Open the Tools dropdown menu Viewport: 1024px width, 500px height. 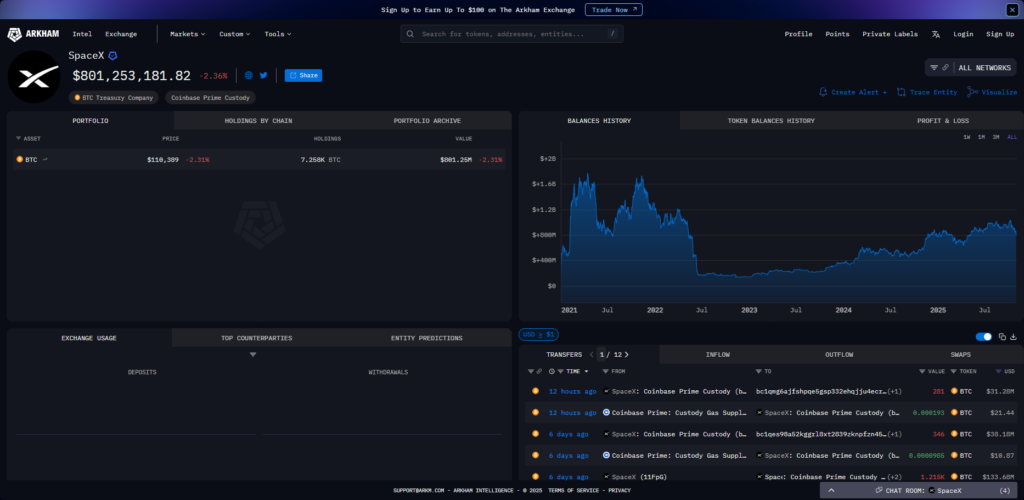click(x=278, y=34)
